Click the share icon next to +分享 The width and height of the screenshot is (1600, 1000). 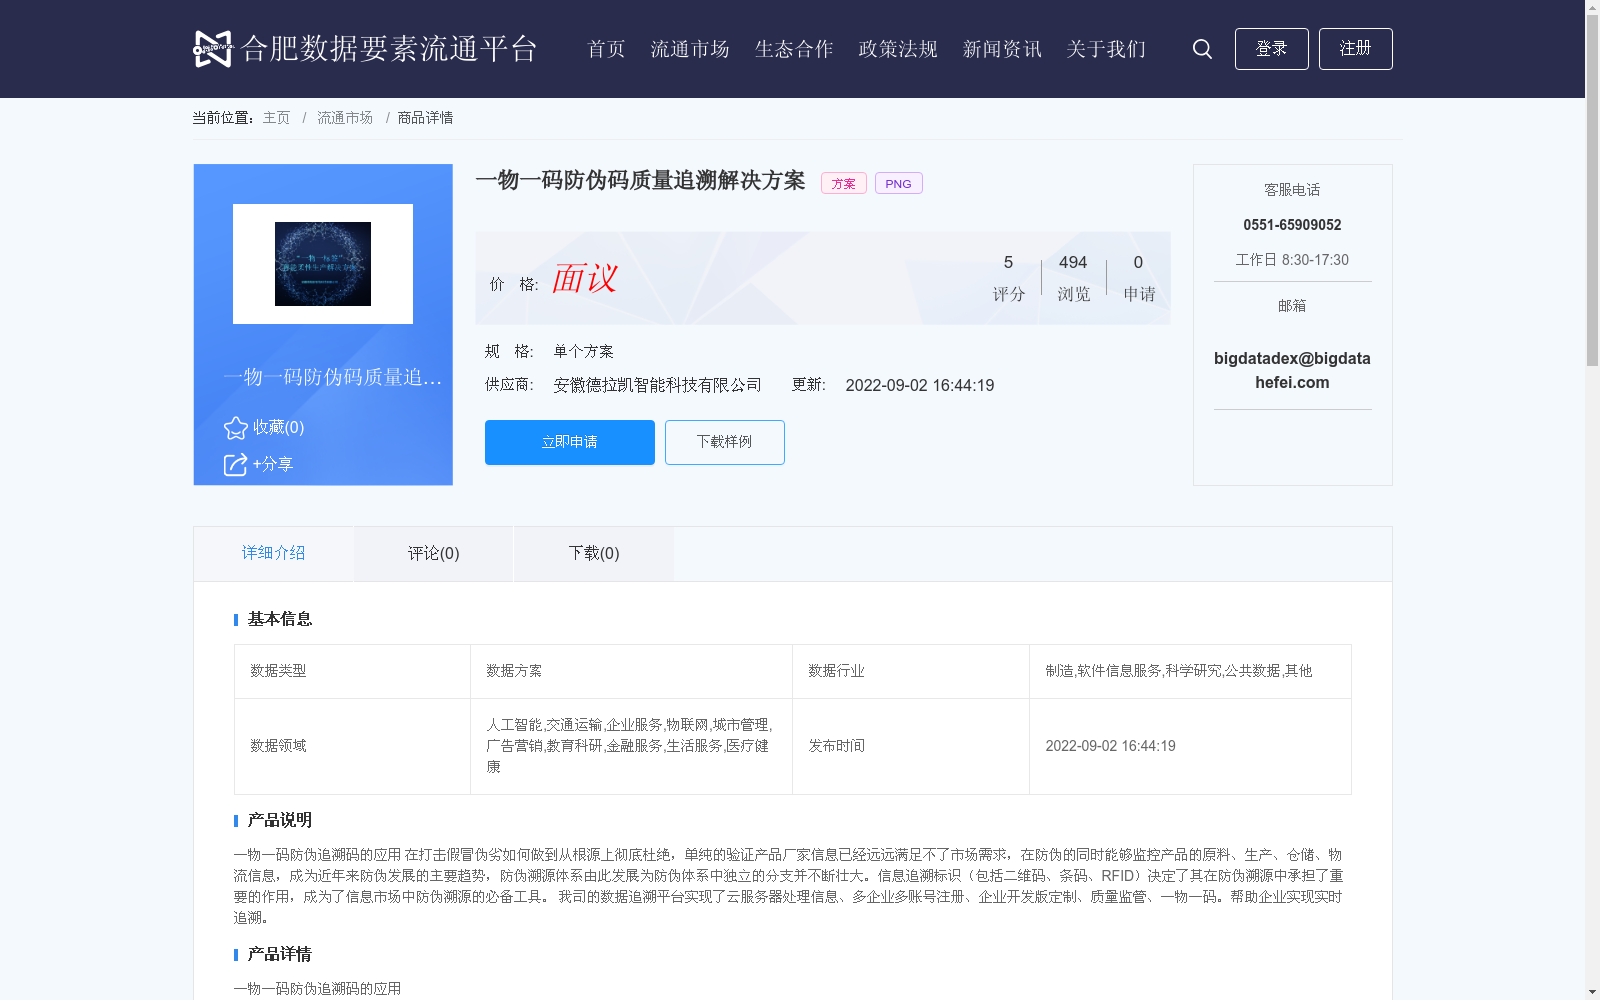pos(235,465)
